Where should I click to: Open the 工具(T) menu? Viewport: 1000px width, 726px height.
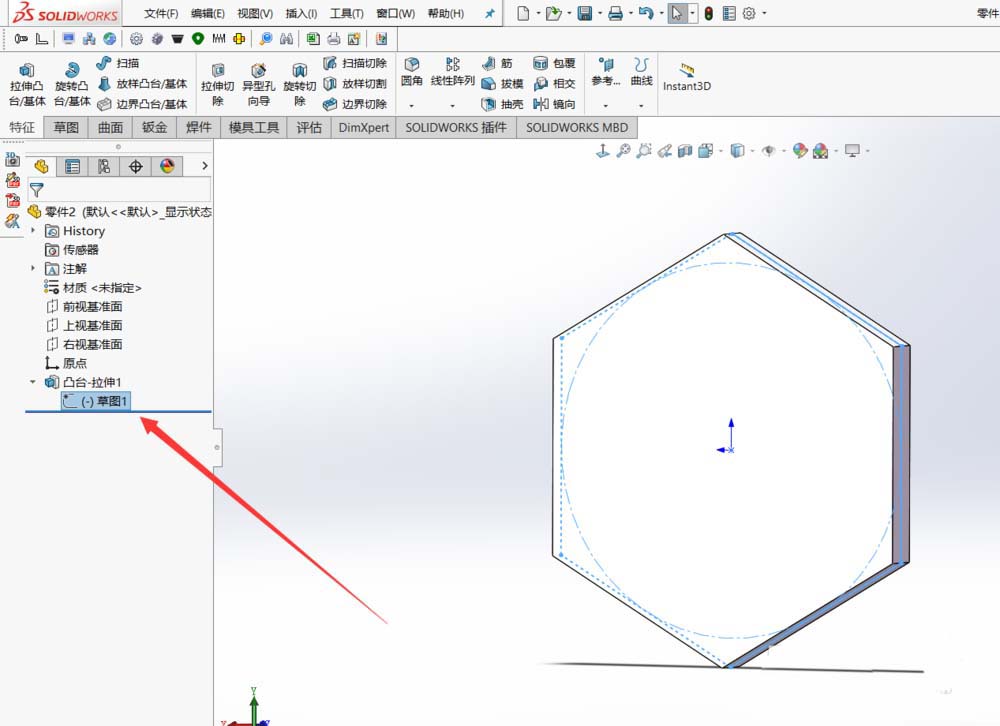click(346, 13)
